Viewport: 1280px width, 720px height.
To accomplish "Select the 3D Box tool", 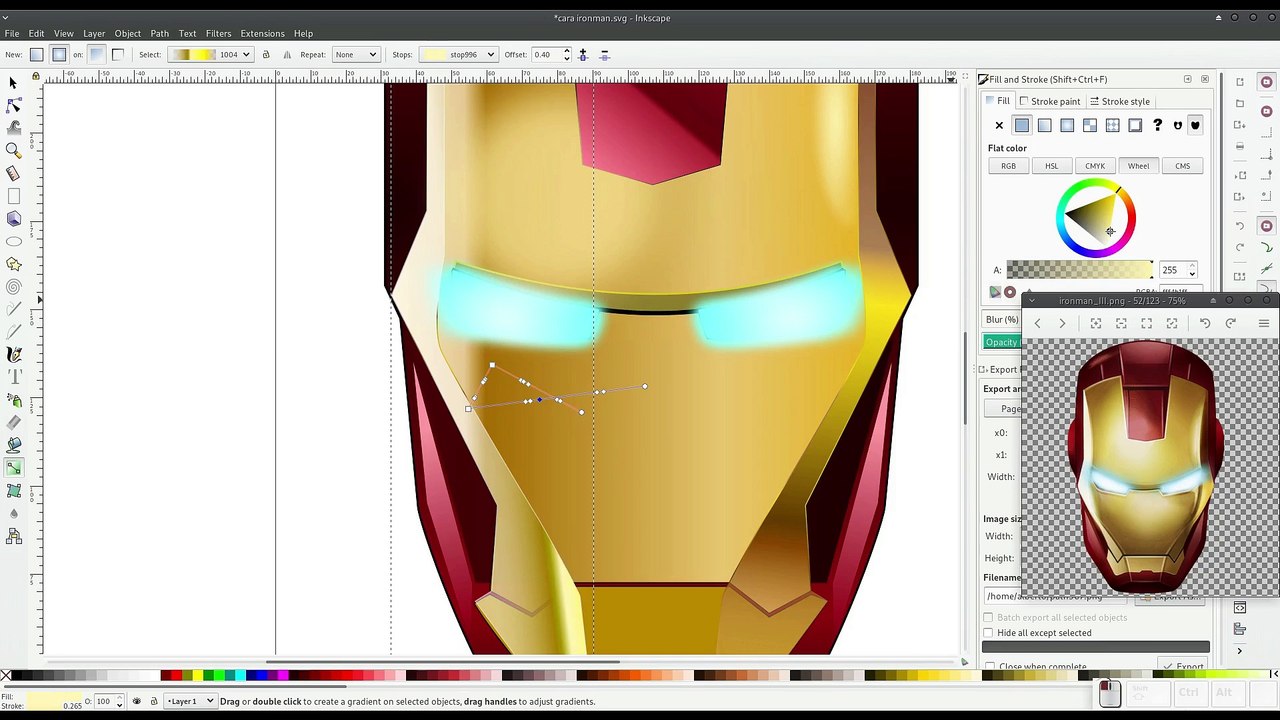I will [x=13, y=219].
